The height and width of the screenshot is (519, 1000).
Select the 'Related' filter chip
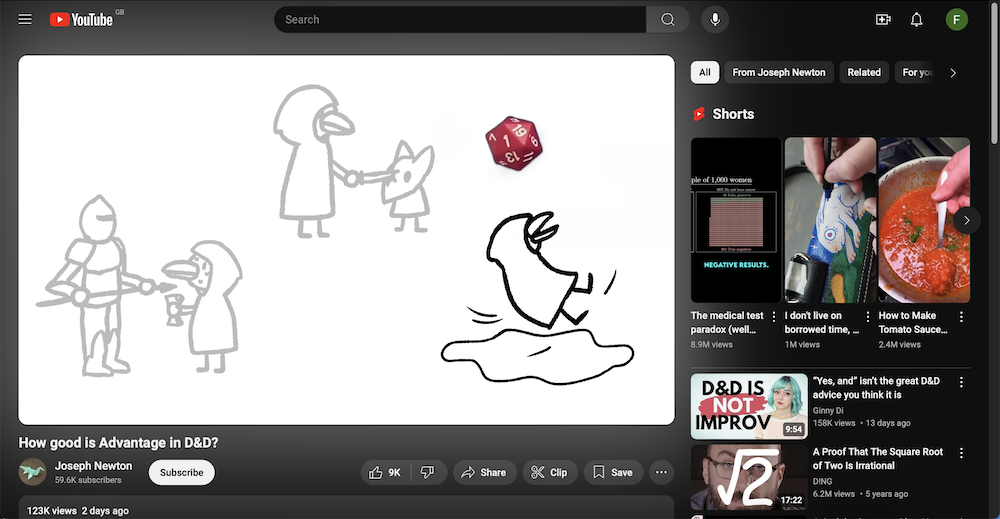click(864, 72)
